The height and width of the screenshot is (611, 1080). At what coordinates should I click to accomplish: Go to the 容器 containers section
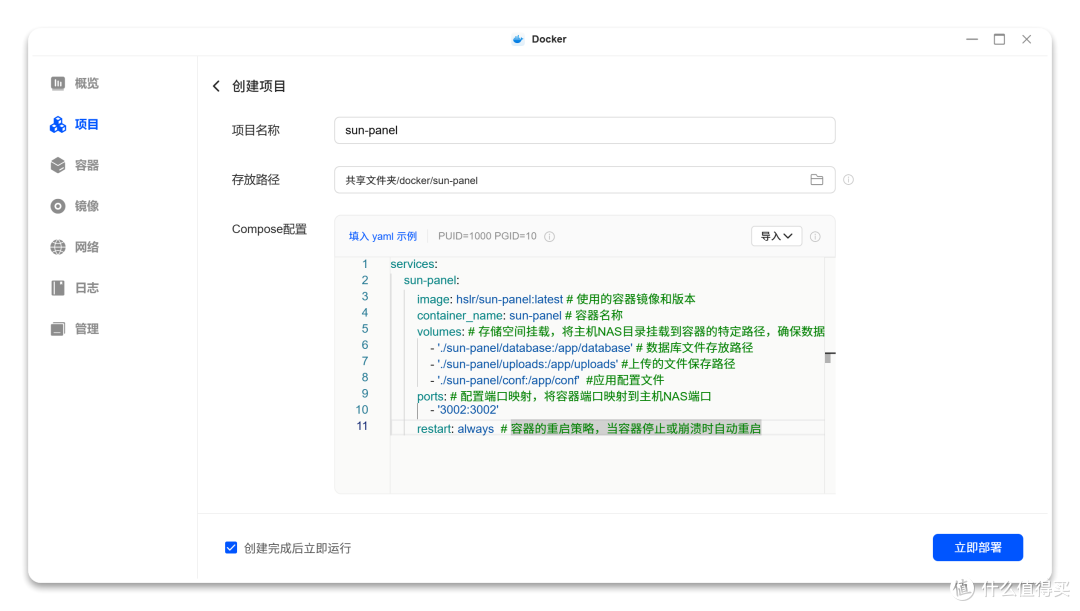point(74,165)
